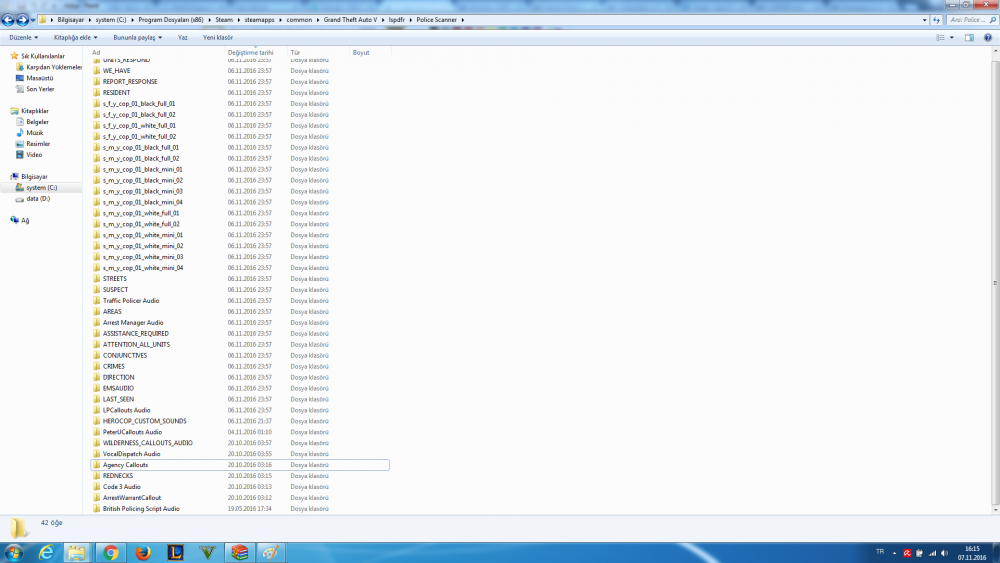Click the search box for Police Scanner
Screen dimensions: 1000x563
point(973,20)
